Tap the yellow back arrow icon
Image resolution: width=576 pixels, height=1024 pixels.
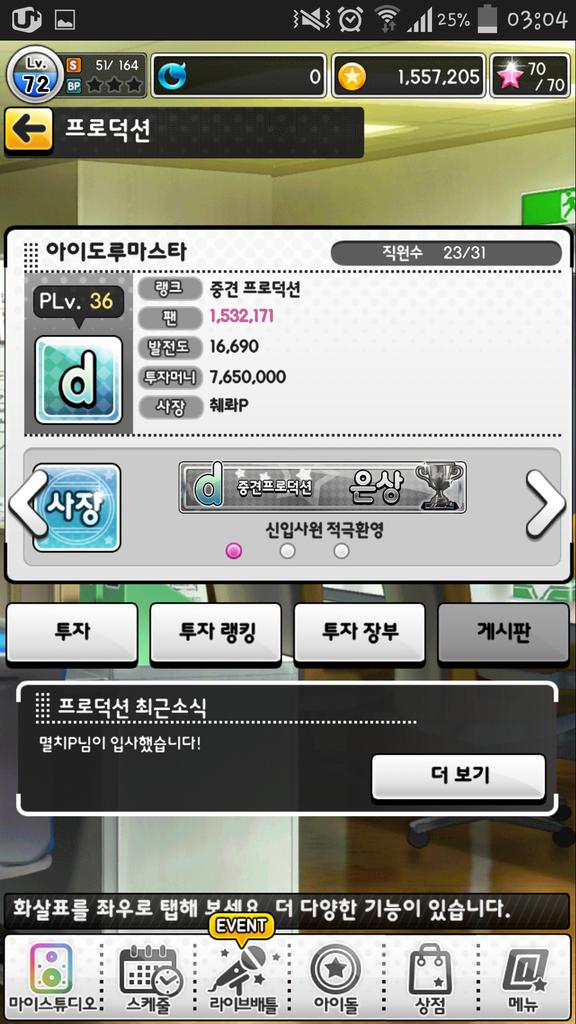[29, 130]
